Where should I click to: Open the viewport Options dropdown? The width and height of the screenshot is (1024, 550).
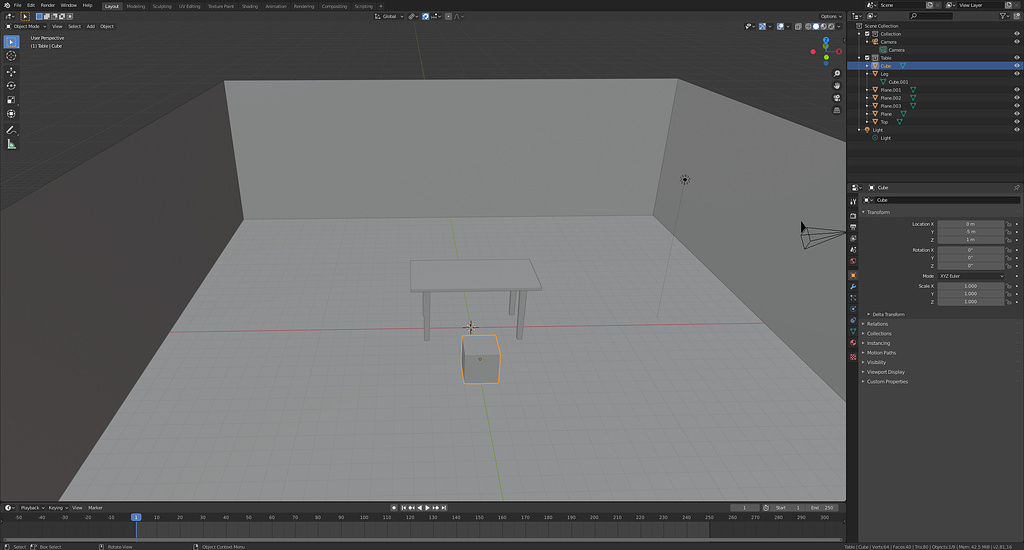[830, 16]
